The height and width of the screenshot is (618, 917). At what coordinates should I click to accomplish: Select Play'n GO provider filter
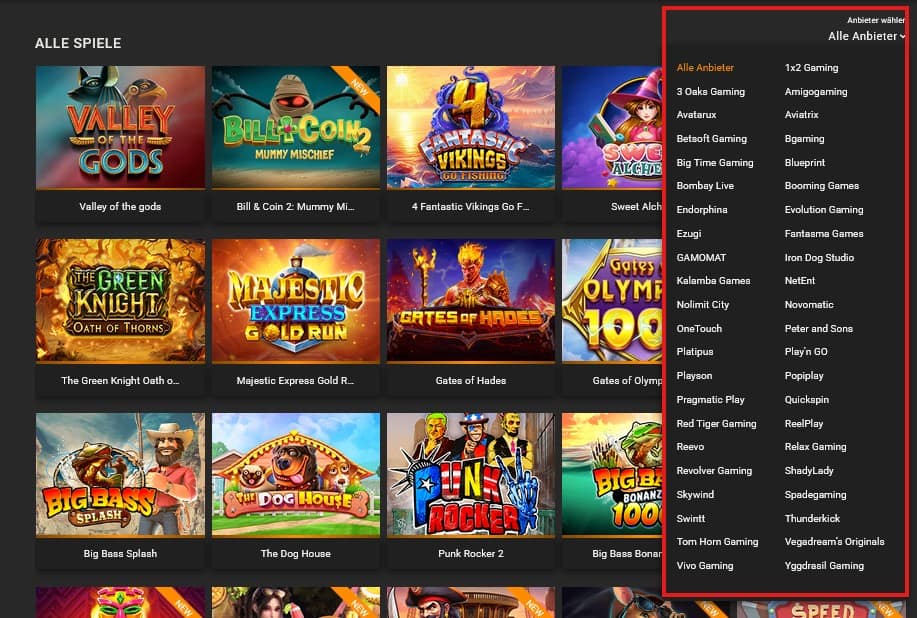point(806,352)
